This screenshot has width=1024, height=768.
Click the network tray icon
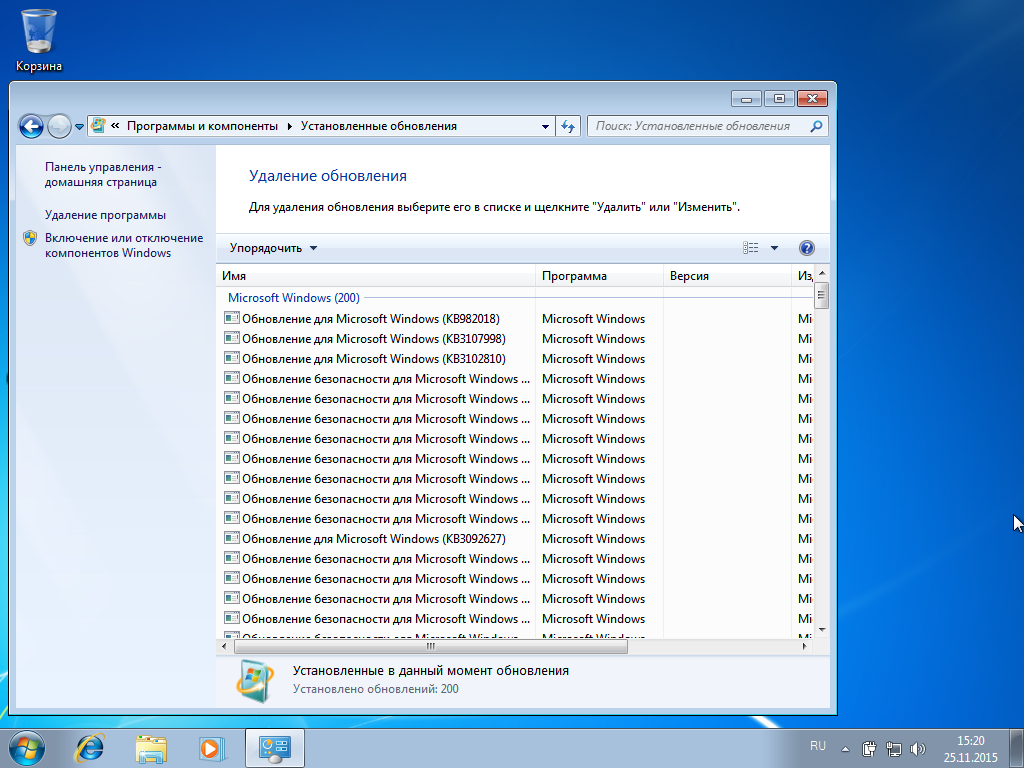(893, 749)
